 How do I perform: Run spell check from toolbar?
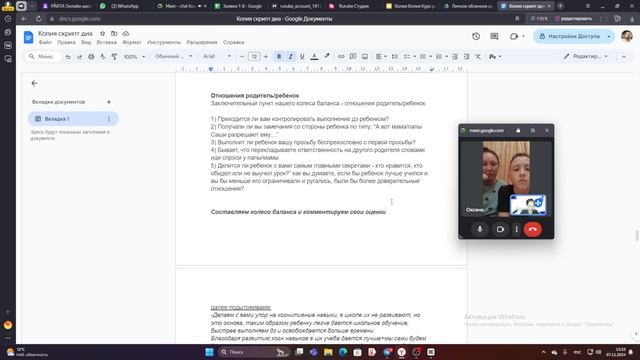[102, 57]
